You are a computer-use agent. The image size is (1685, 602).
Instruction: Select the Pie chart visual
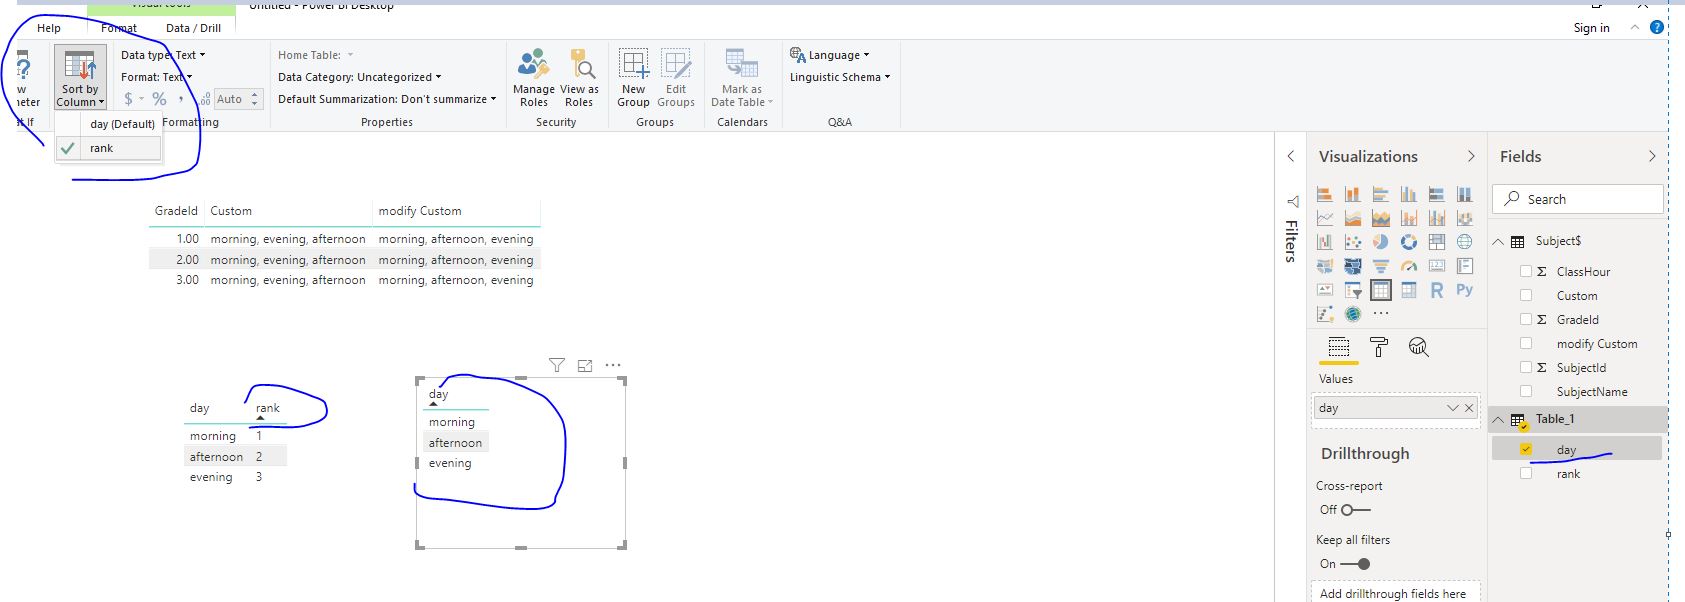point(1381,242)
